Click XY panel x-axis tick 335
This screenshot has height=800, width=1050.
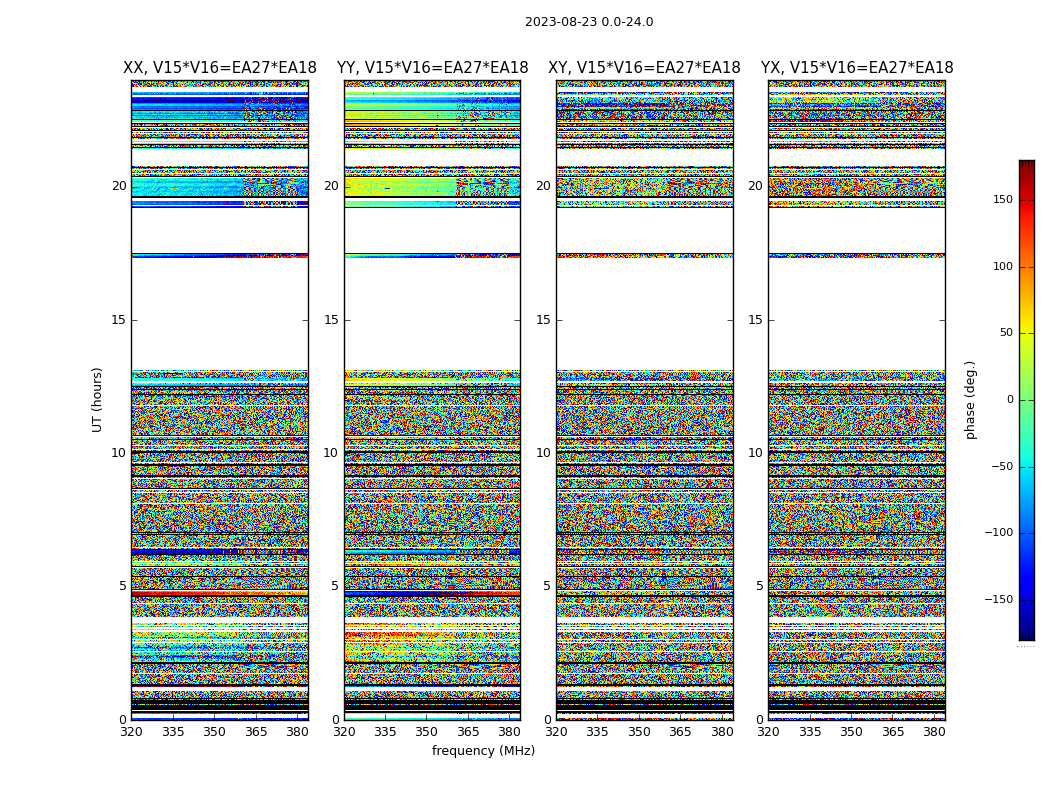pos(598,732)
